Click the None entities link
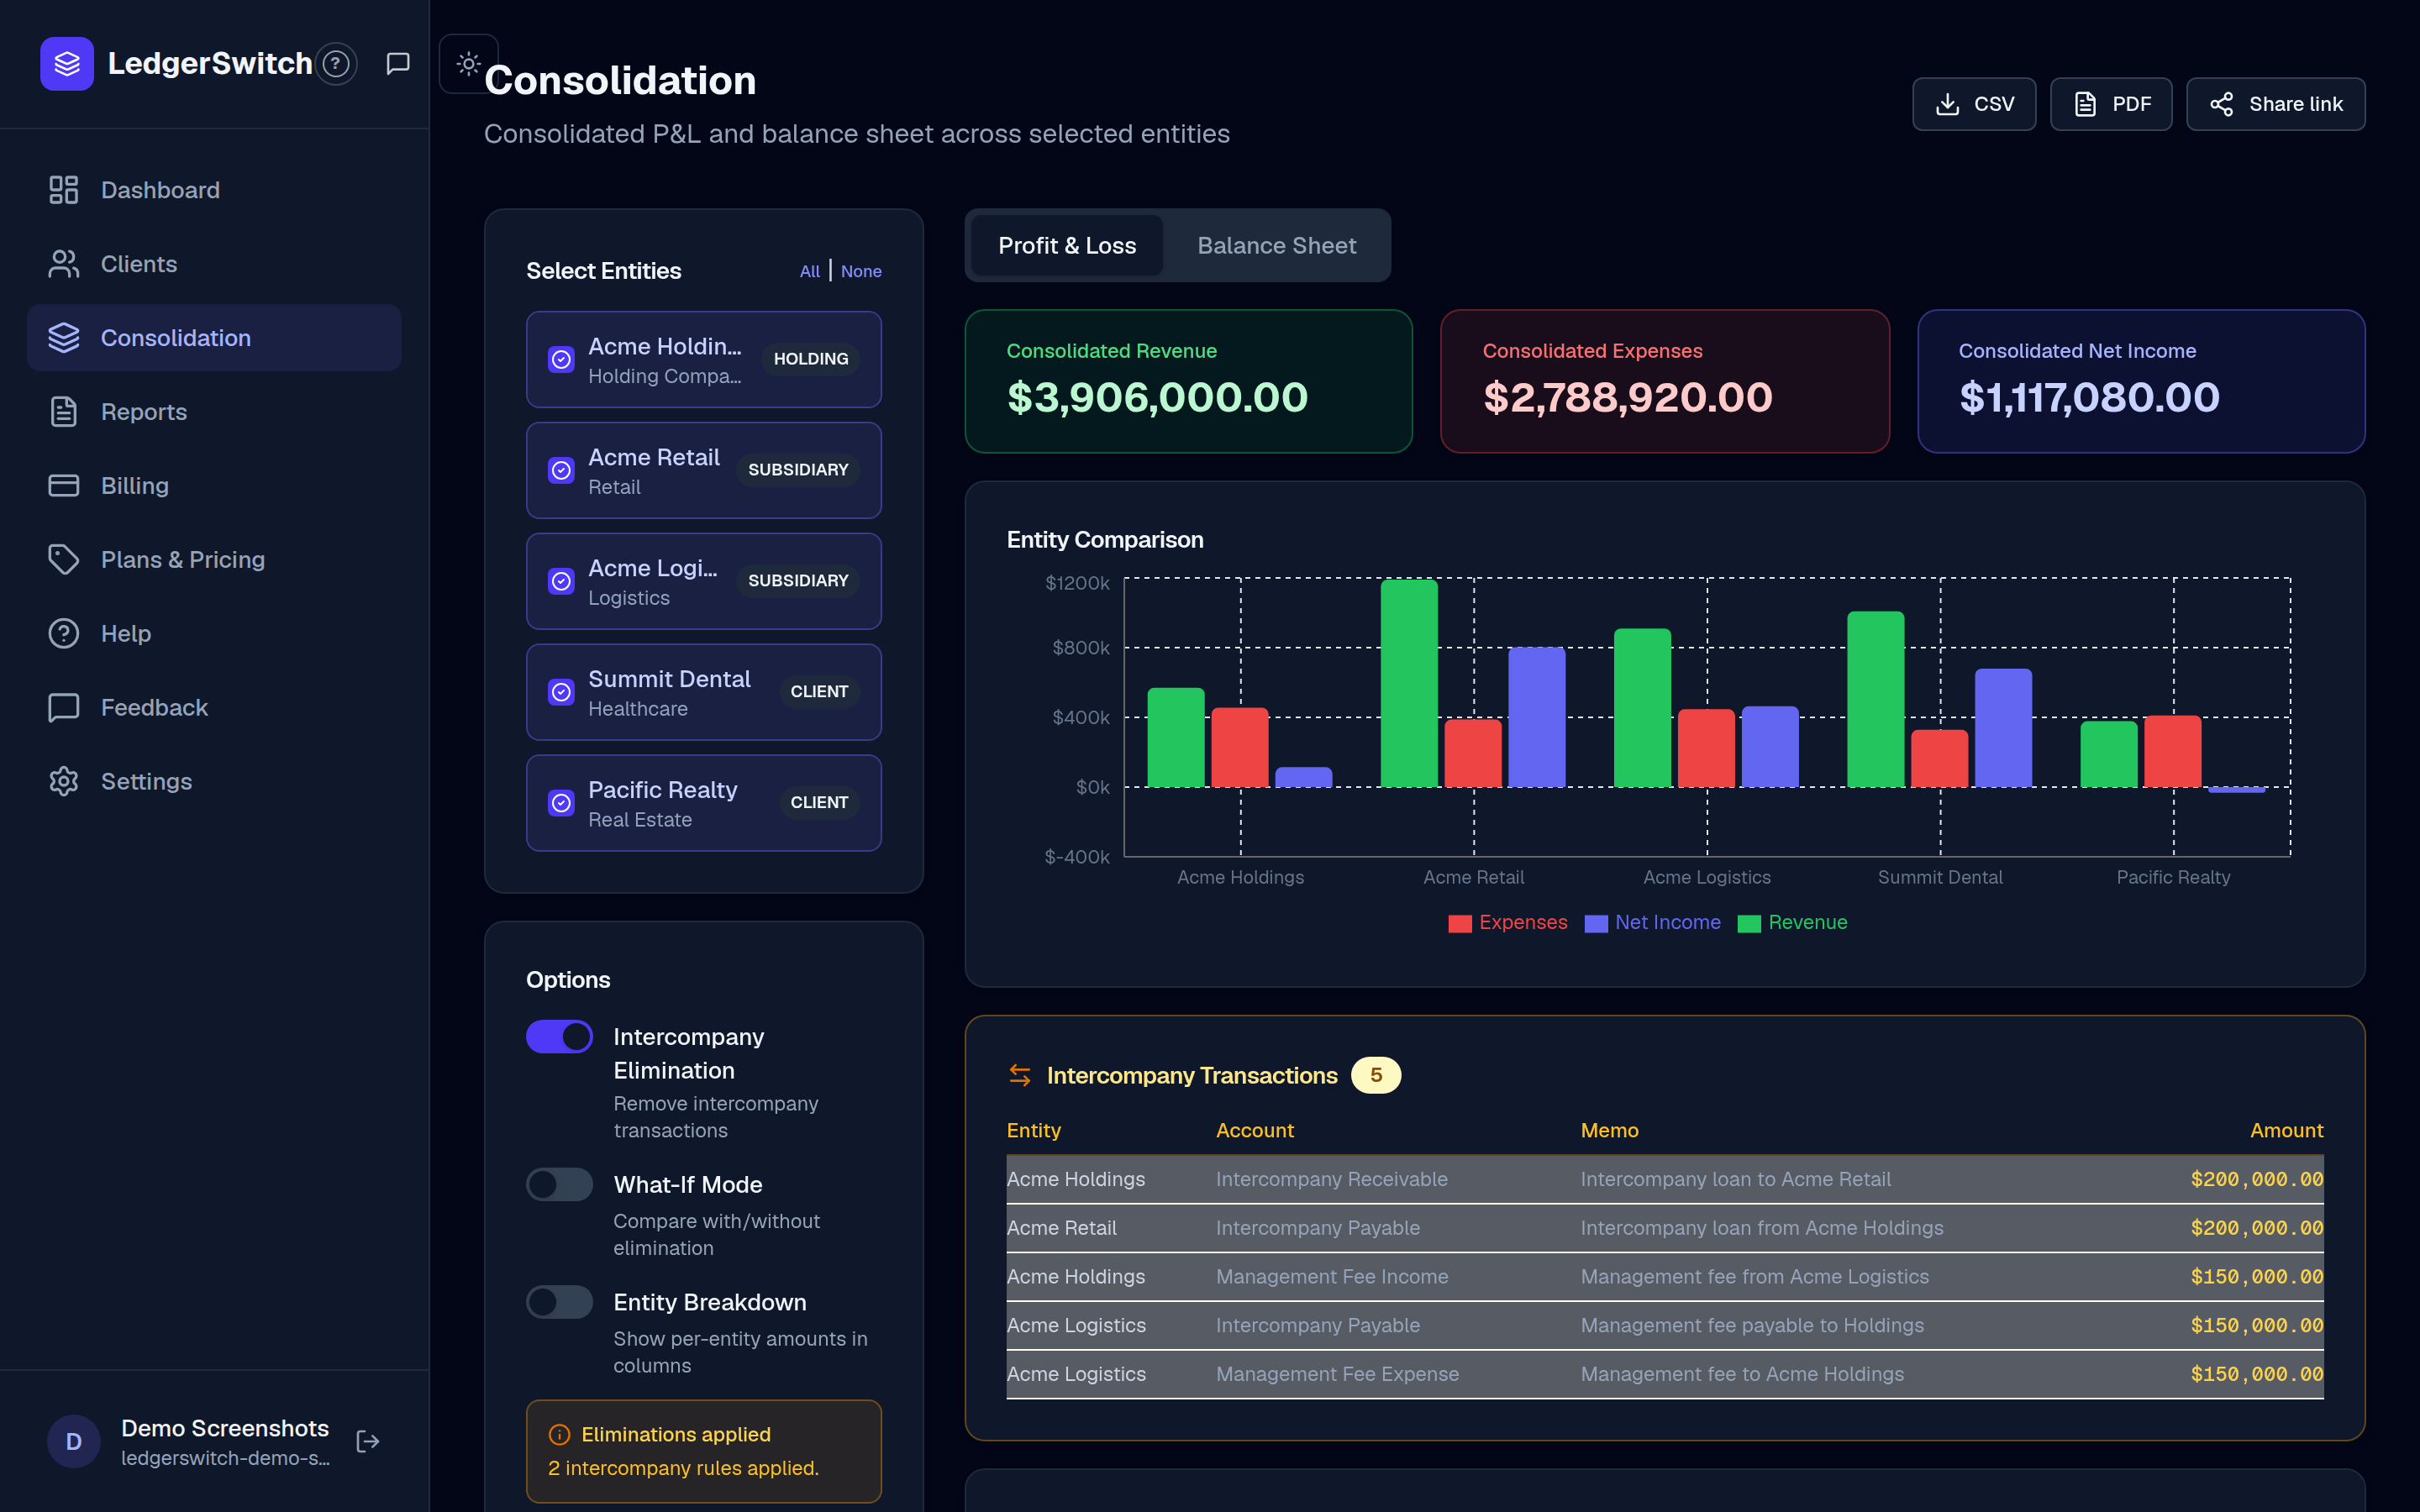Viewport: 2420px width, 1512px height. tap(861, 271)
